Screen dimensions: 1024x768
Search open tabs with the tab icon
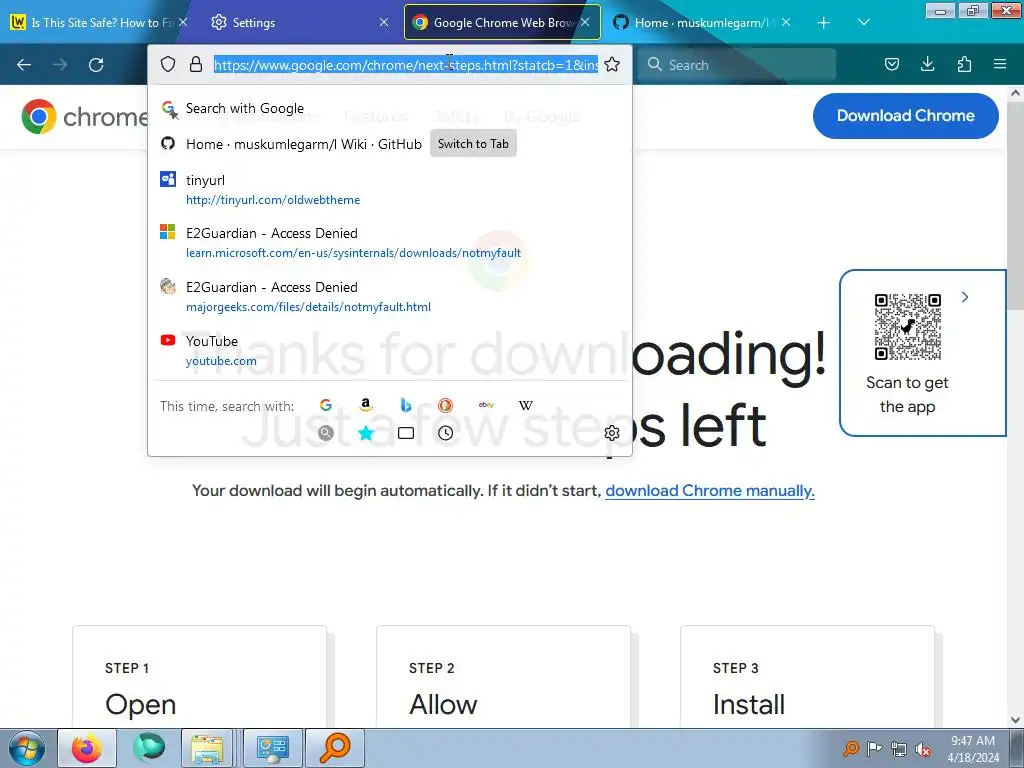pyautogui.click(x=406, y=432)
